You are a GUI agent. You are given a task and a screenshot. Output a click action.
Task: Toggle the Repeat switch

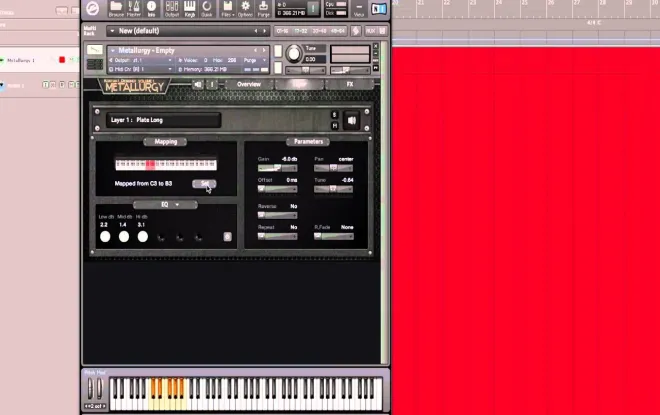click(277, 236)
